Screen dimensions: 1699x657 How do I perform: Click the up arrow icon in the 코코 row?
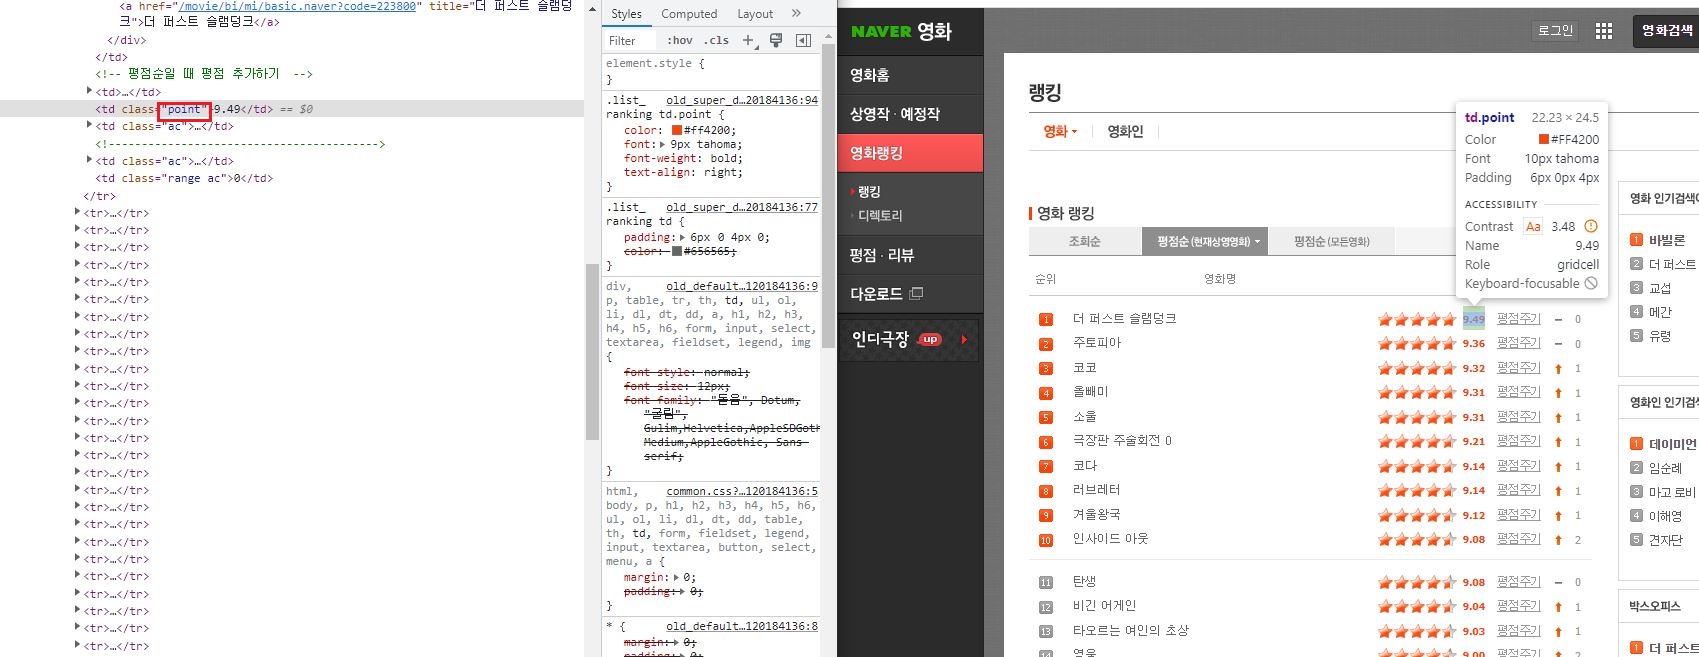[x=1558, y=368]
